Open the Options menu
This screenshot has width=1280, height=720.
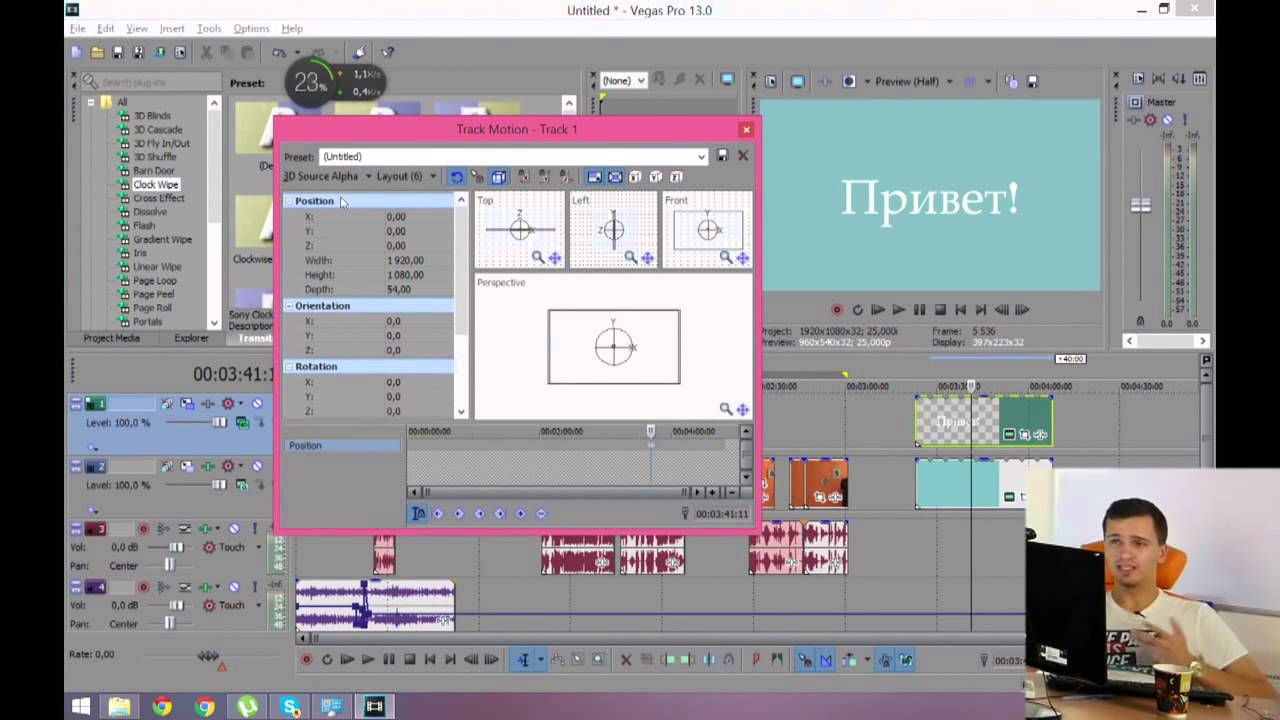point(251,29)
